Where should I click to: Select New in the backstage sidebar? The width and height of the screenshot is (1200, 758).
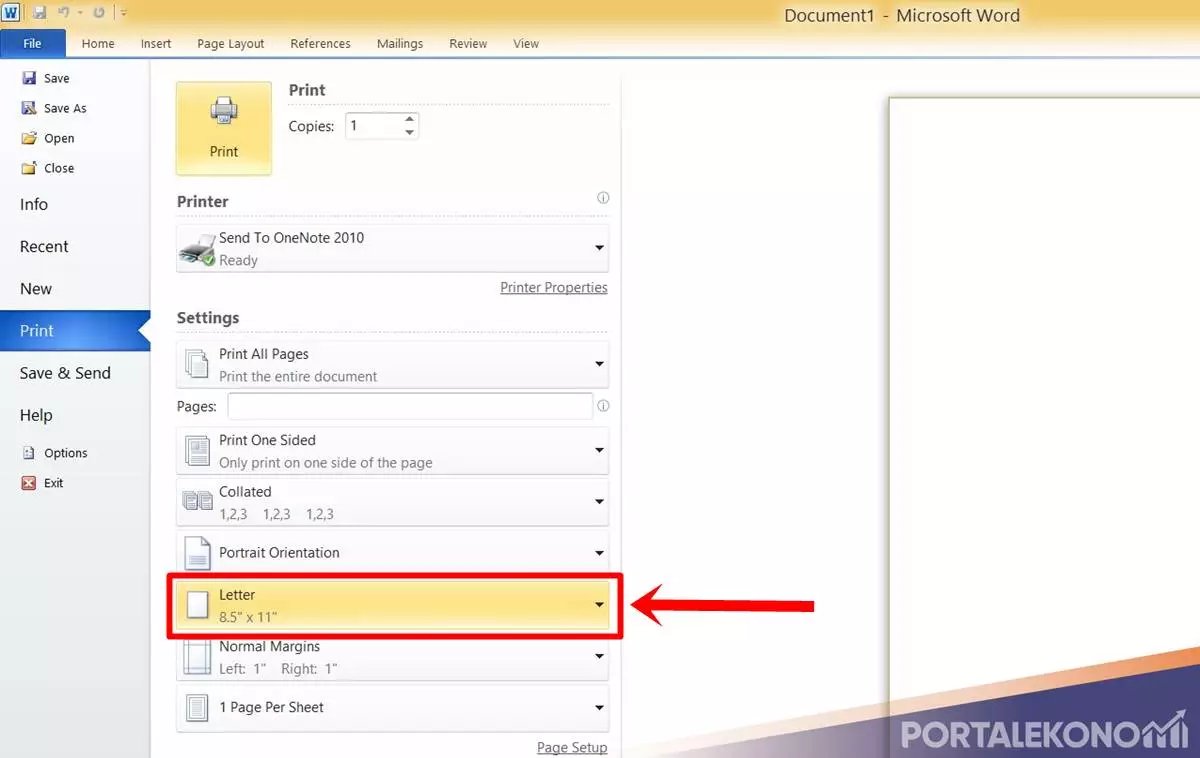[36, 288]
